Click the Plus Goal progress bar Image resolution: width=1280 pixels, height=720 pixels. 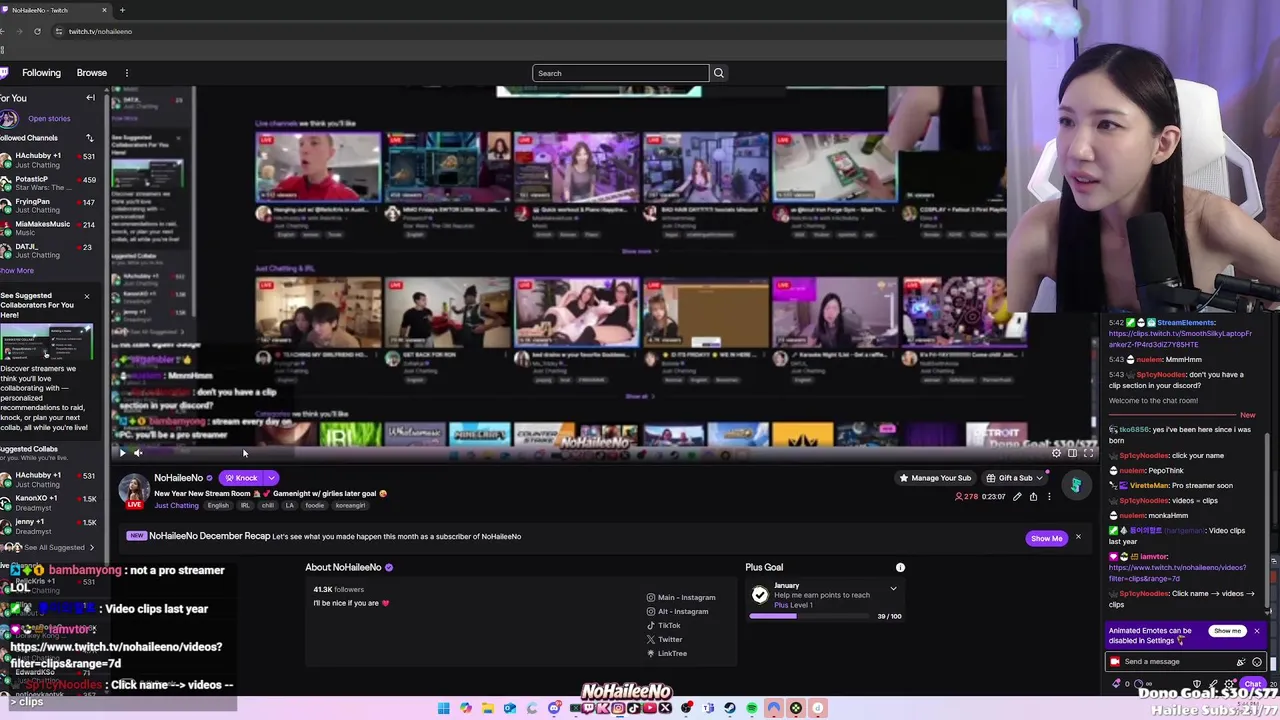coord(810,616)
